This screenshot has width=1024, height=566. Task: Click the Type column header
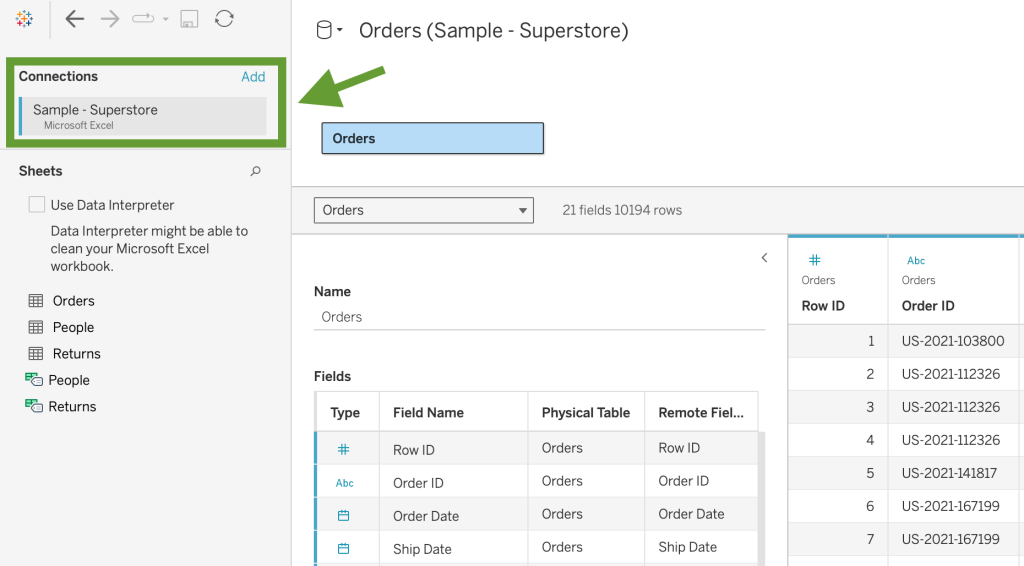tap(345, 413)
